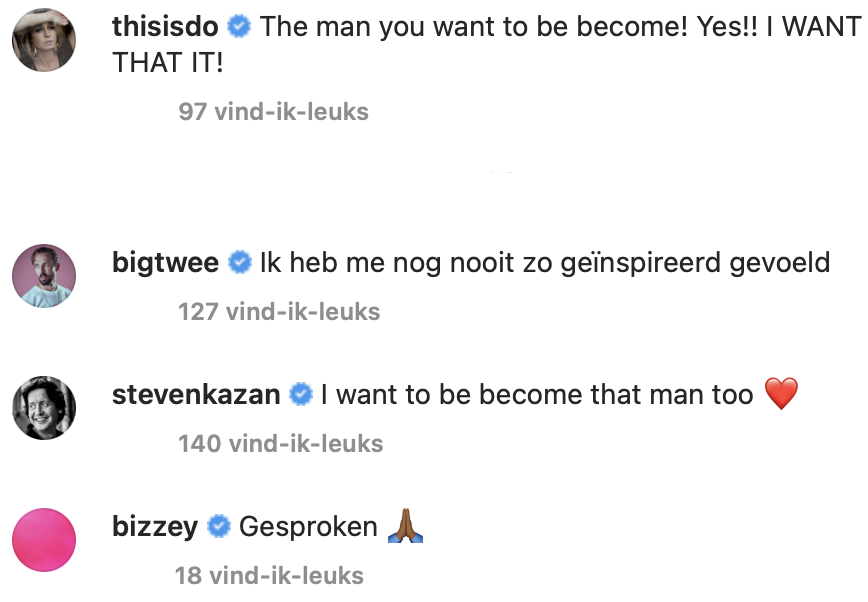Click stevenkazan's black-and-white profile photo
The height and width of the screenshot is (602, 868).
[44, 408]
